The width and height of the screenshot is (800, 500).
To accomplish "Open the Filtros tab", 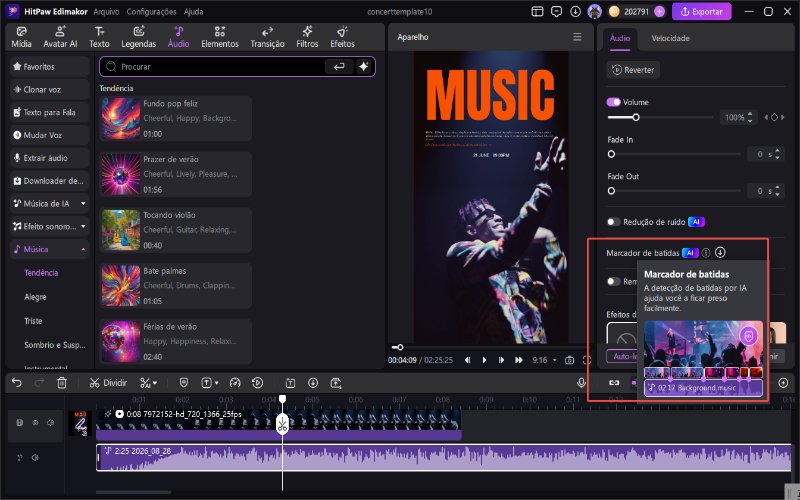I will (x=307, y=37).
